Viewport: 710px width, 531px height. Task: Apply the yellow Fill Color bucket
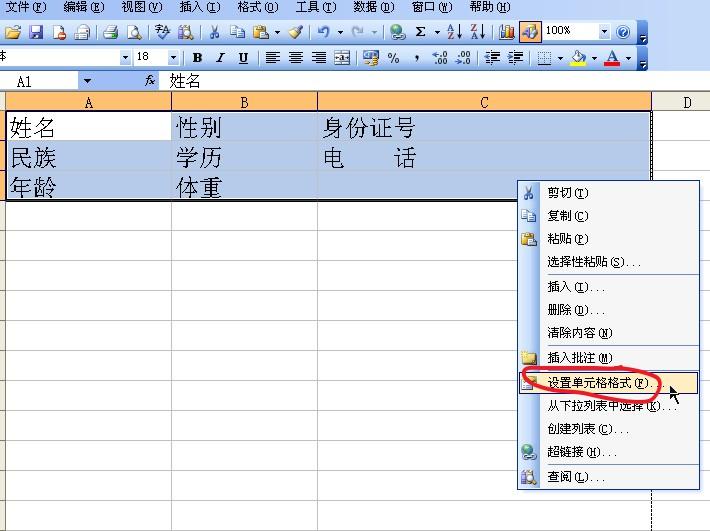pos(579,58)
